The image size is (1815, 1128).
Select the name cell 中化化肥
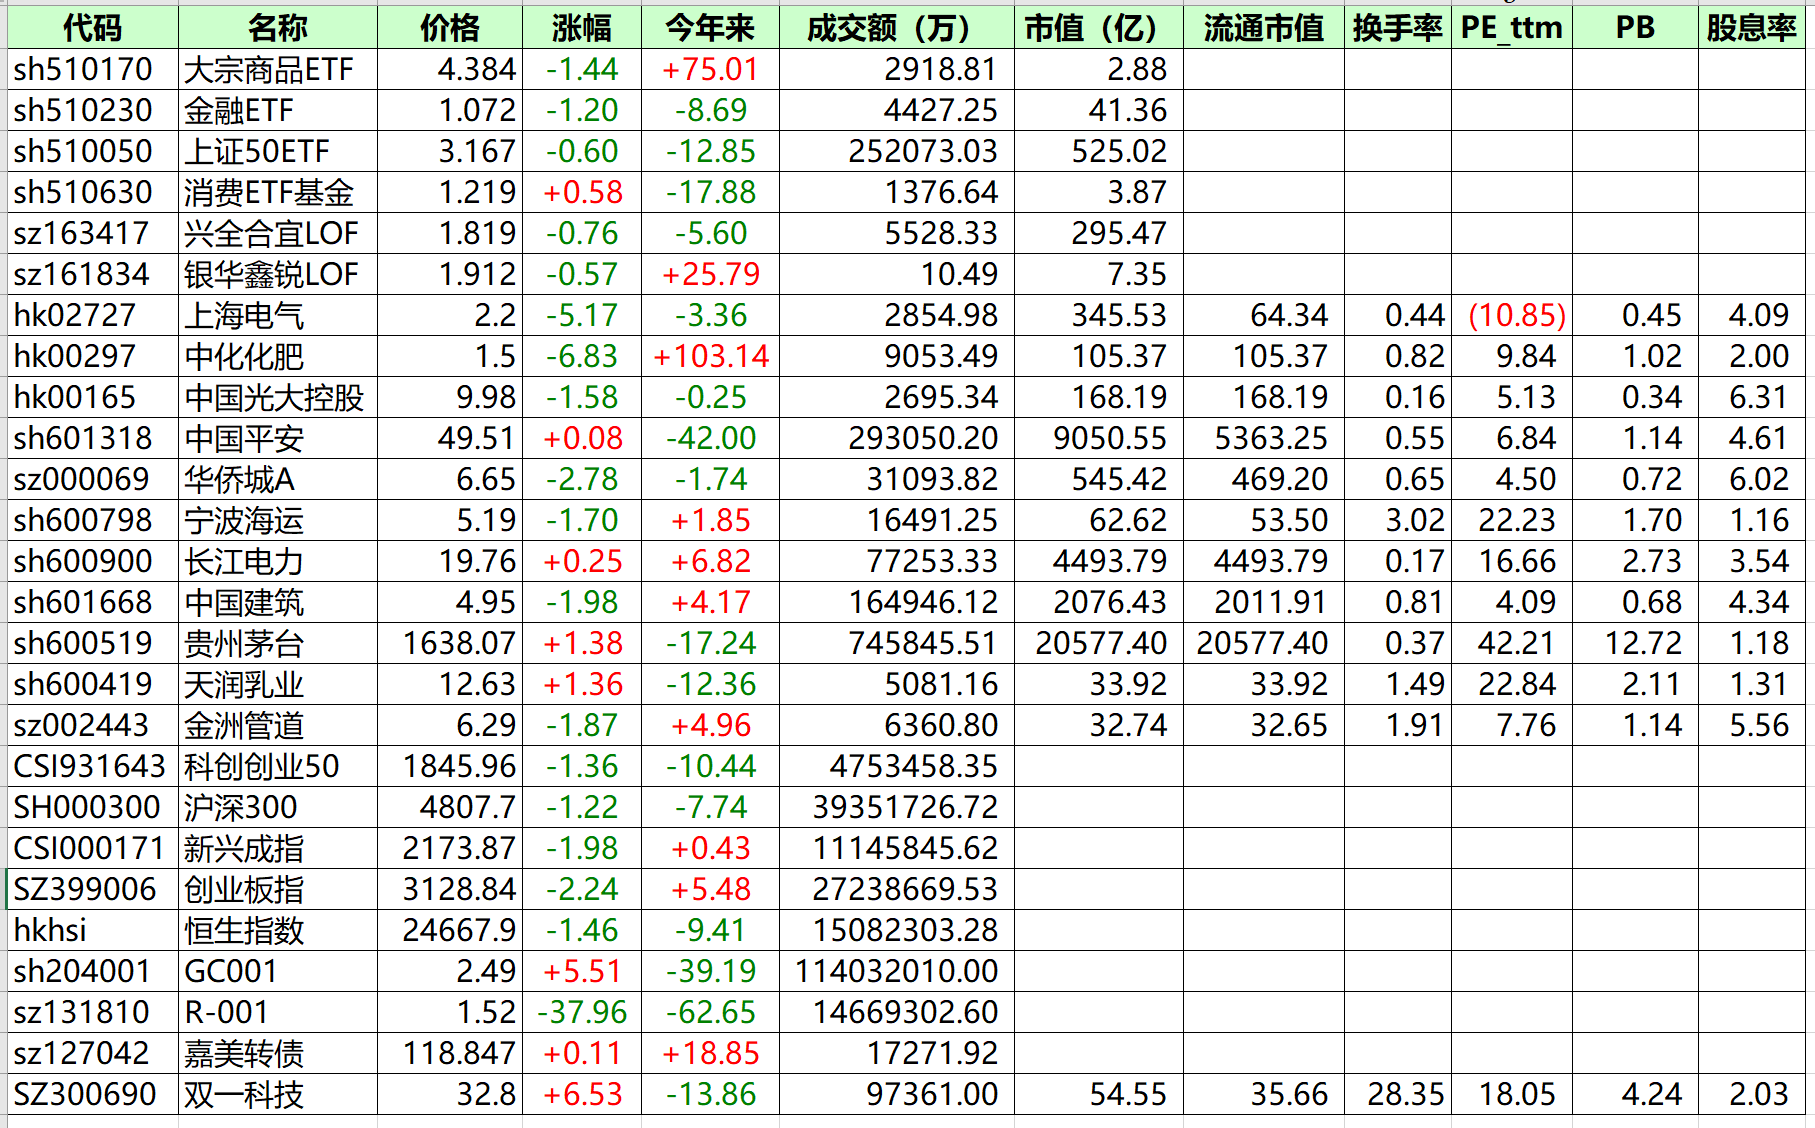click(278, 356)
